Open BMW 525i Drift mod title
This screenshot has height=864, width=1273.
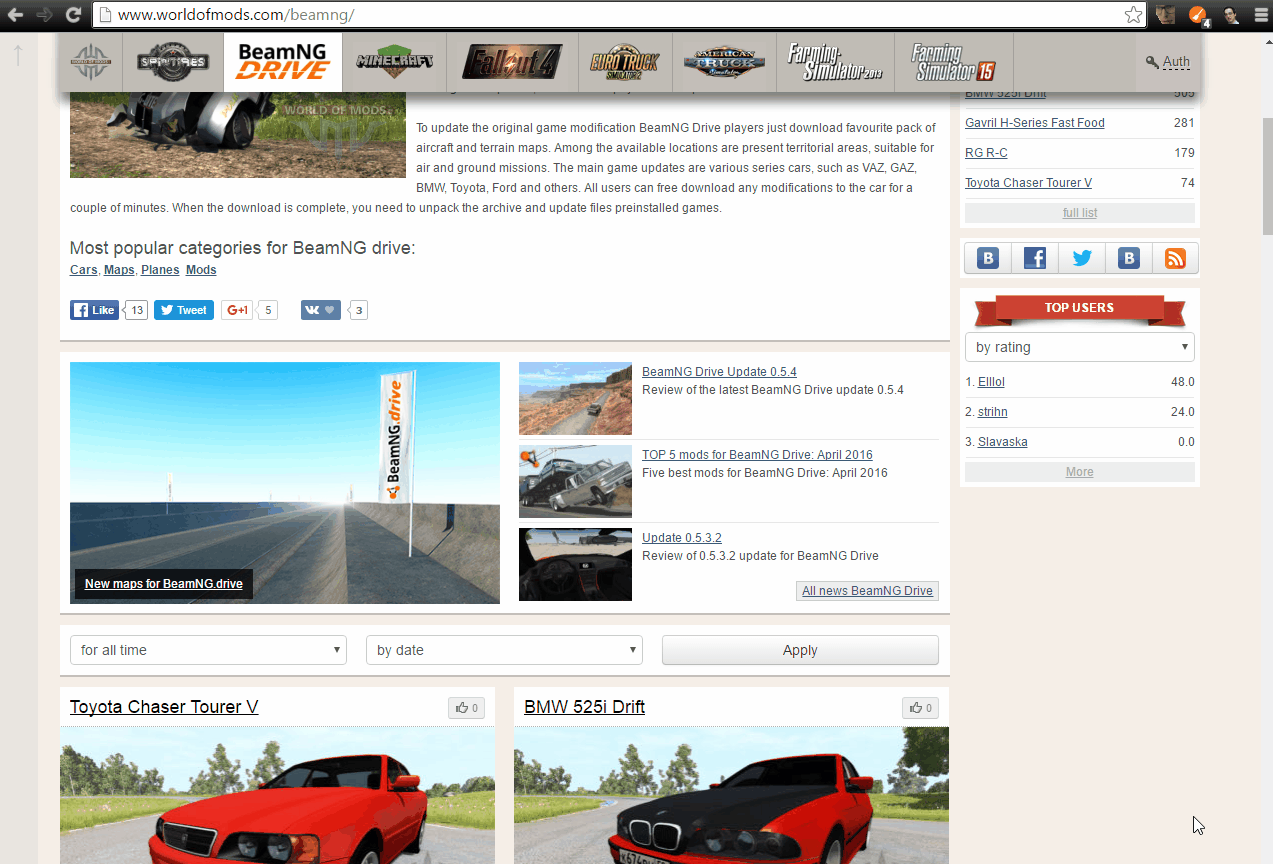tap(584, 707)
